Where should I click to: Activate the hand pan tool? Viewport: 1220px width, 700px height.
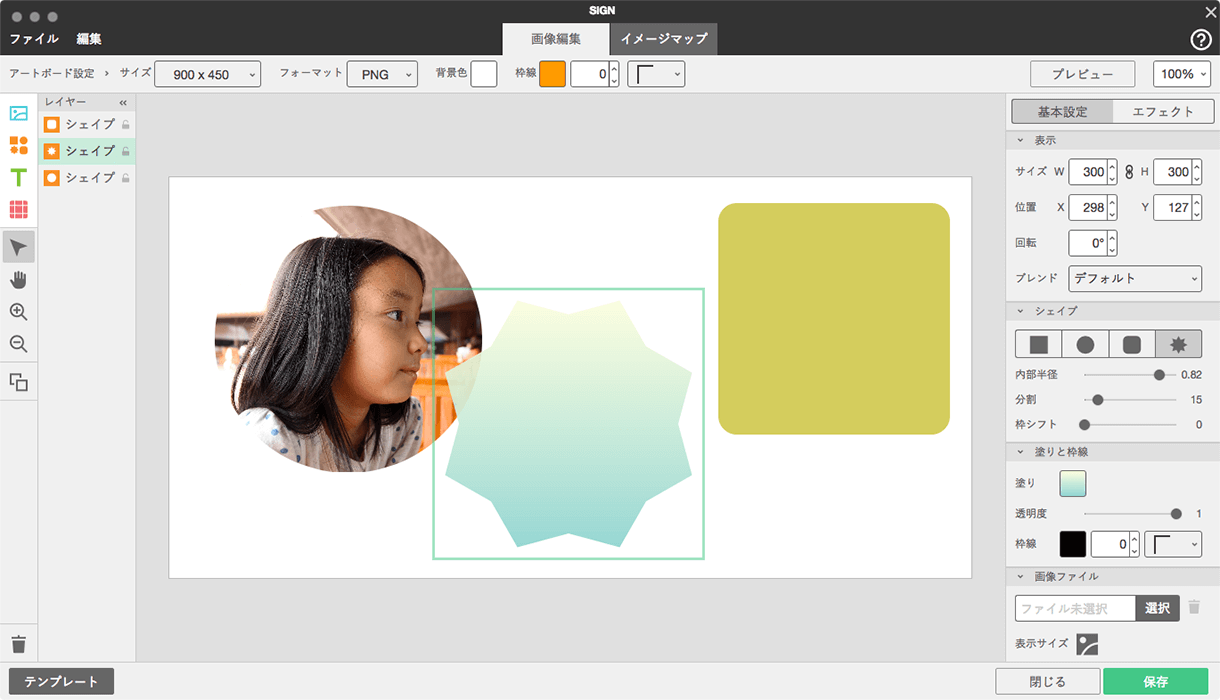[x=18, y=279]
